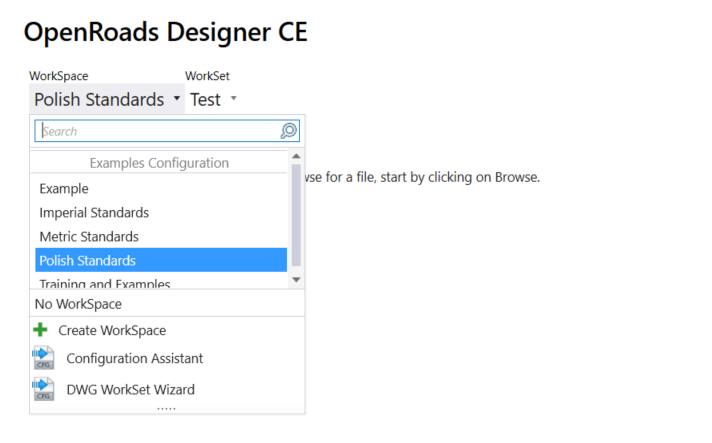This screenshot has width=712, height=443.
Task: Click the magnifier search icon
Action: (x=288, y=131)
